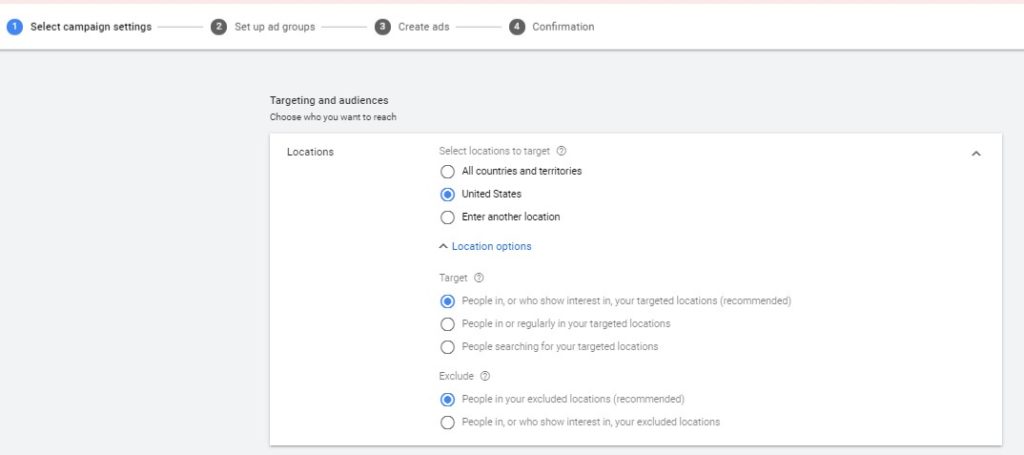Choose People in, or show interest in, excluded locations
This screenshot has width=1024, height=455.
tap(447, 422)
